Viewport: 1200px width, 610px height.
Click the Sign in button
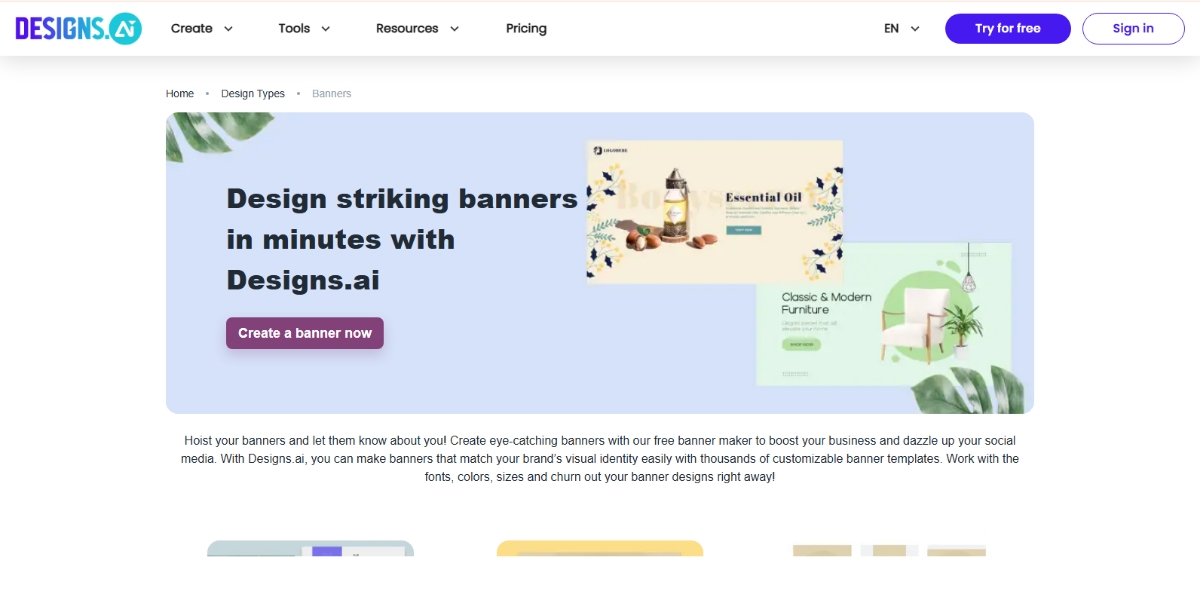click(x=1133, y=28)
